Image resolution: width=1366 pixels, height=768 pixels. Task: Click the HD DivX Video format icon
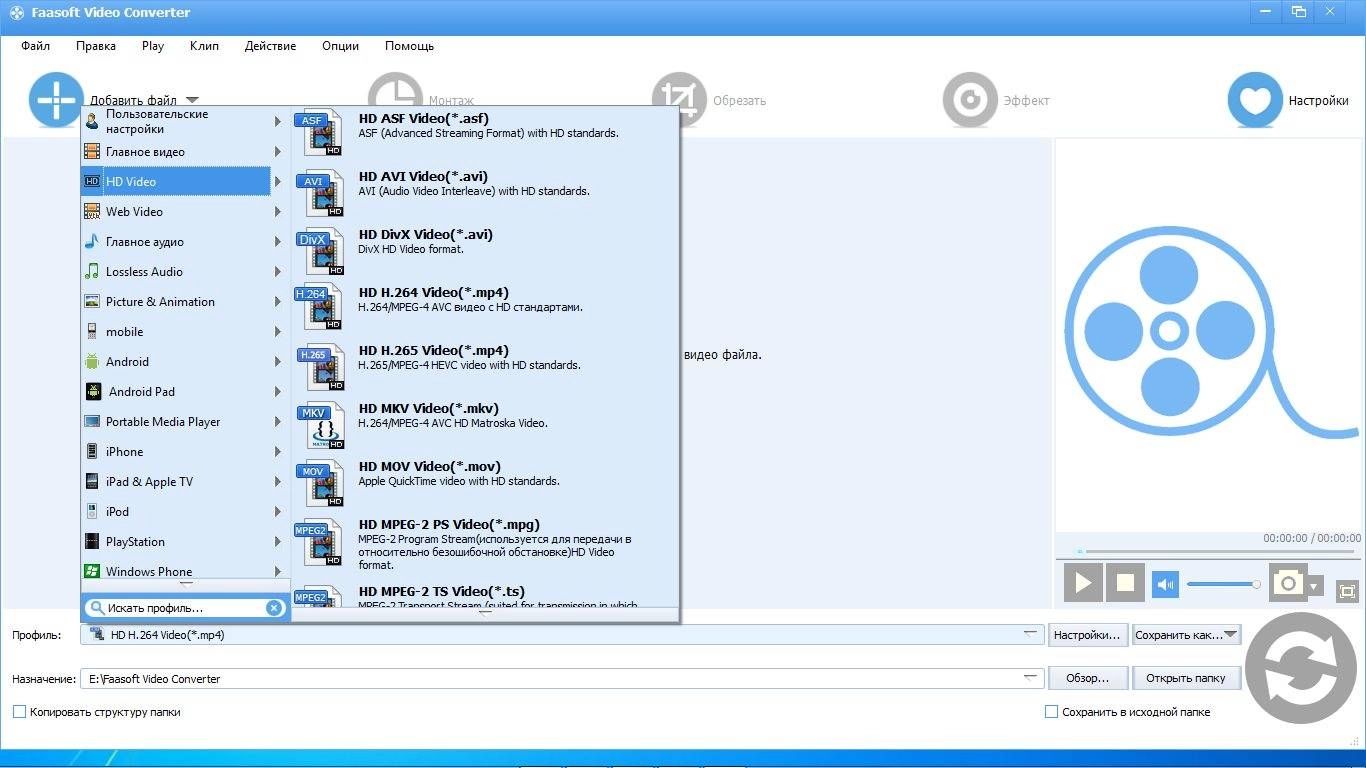click(320, 251)
